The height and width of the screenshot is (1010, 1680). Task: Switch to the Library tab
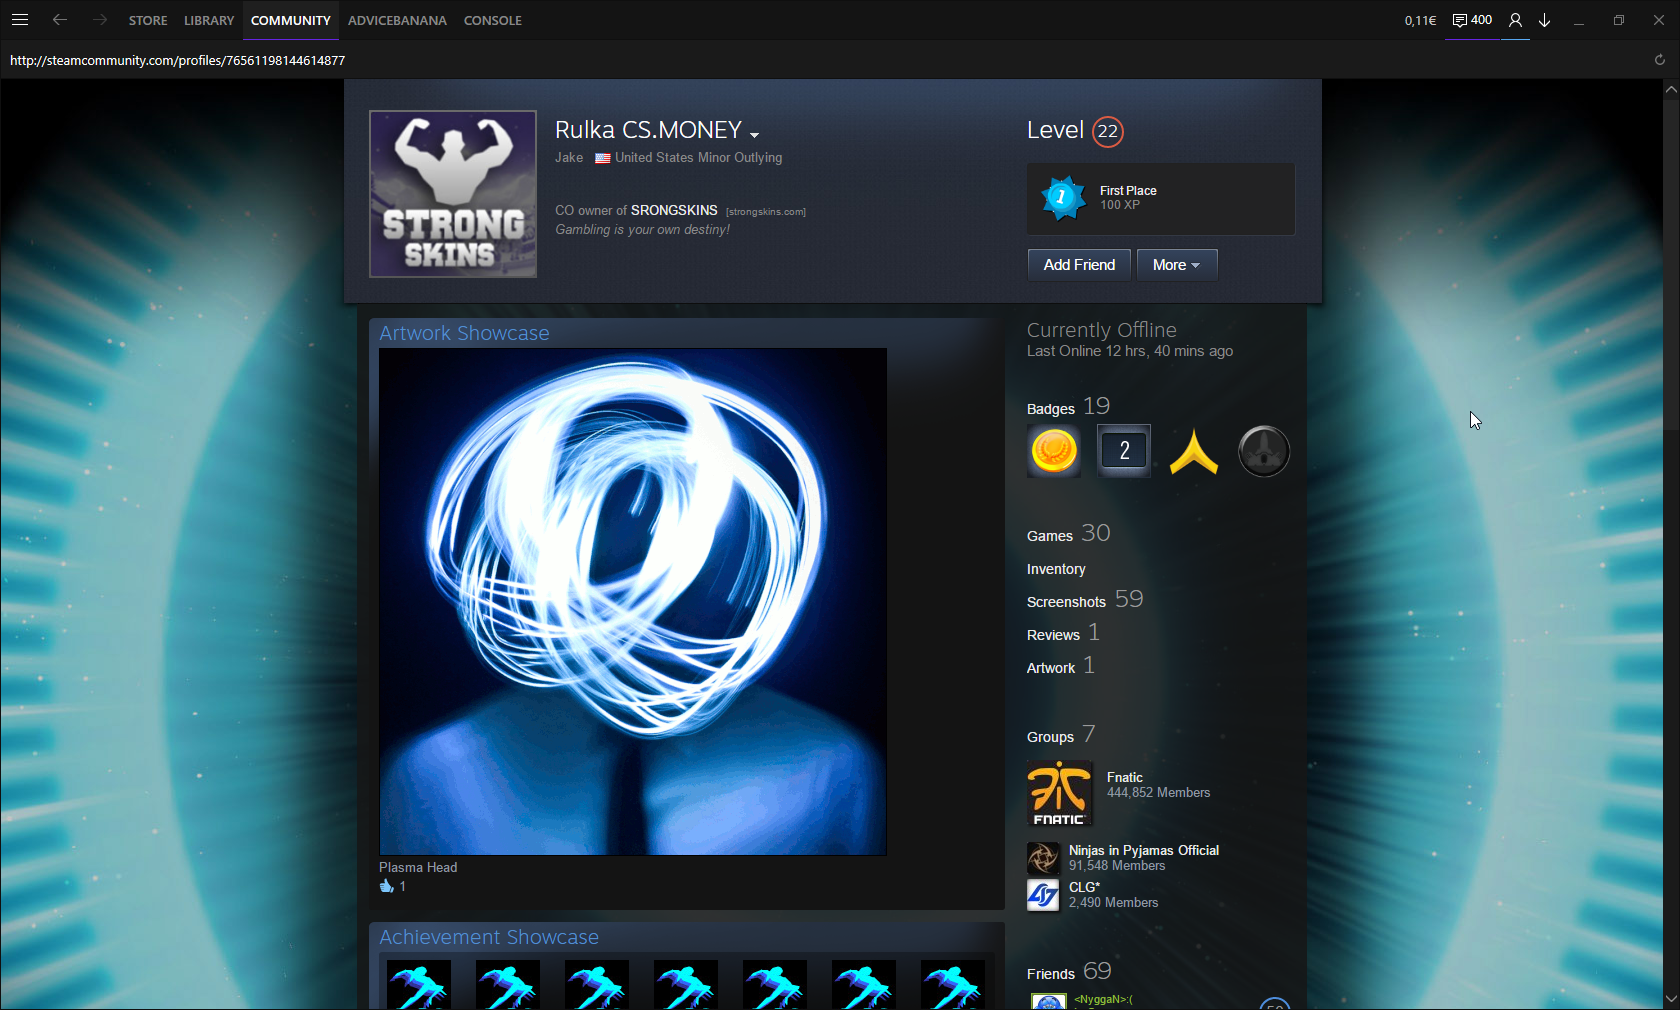coord(209,20)
